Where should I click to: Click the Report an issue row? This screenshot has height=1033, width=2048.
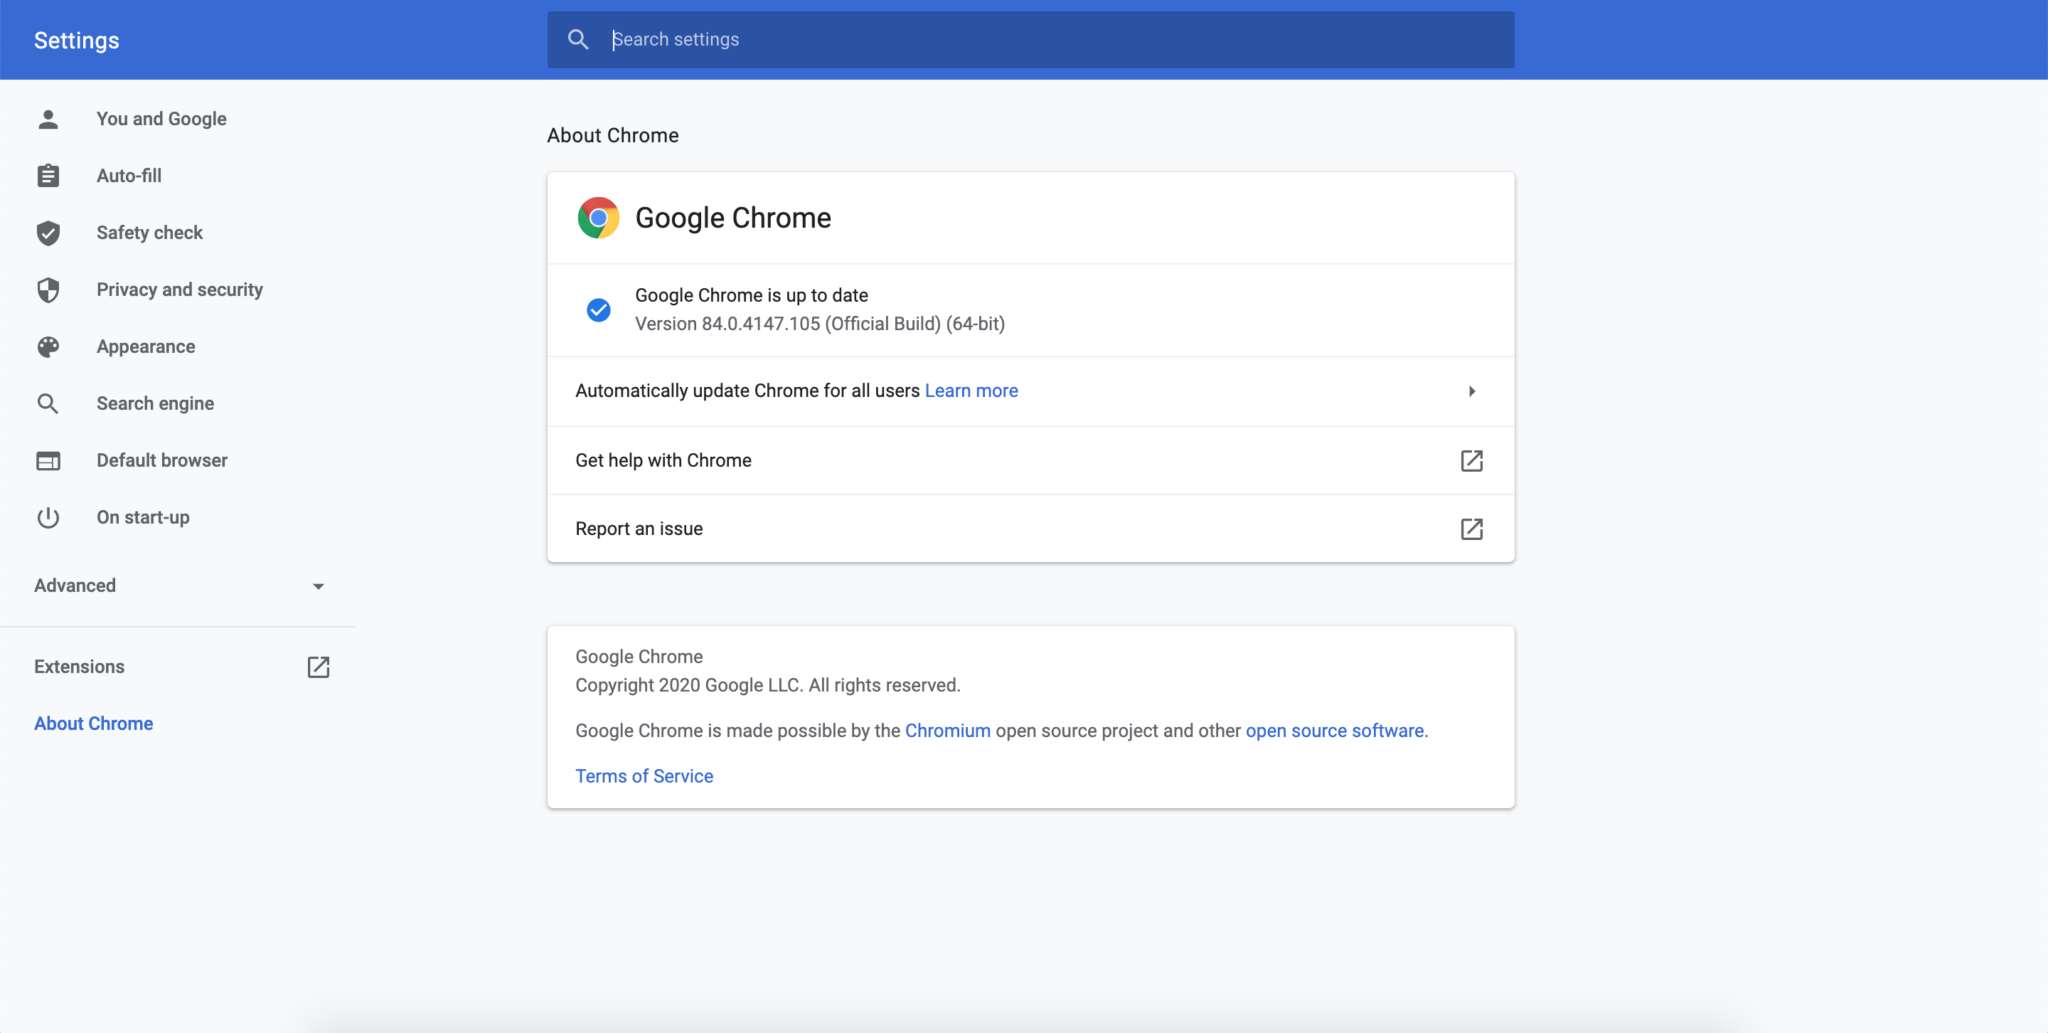pyautogui.click(x=639, y=528)
